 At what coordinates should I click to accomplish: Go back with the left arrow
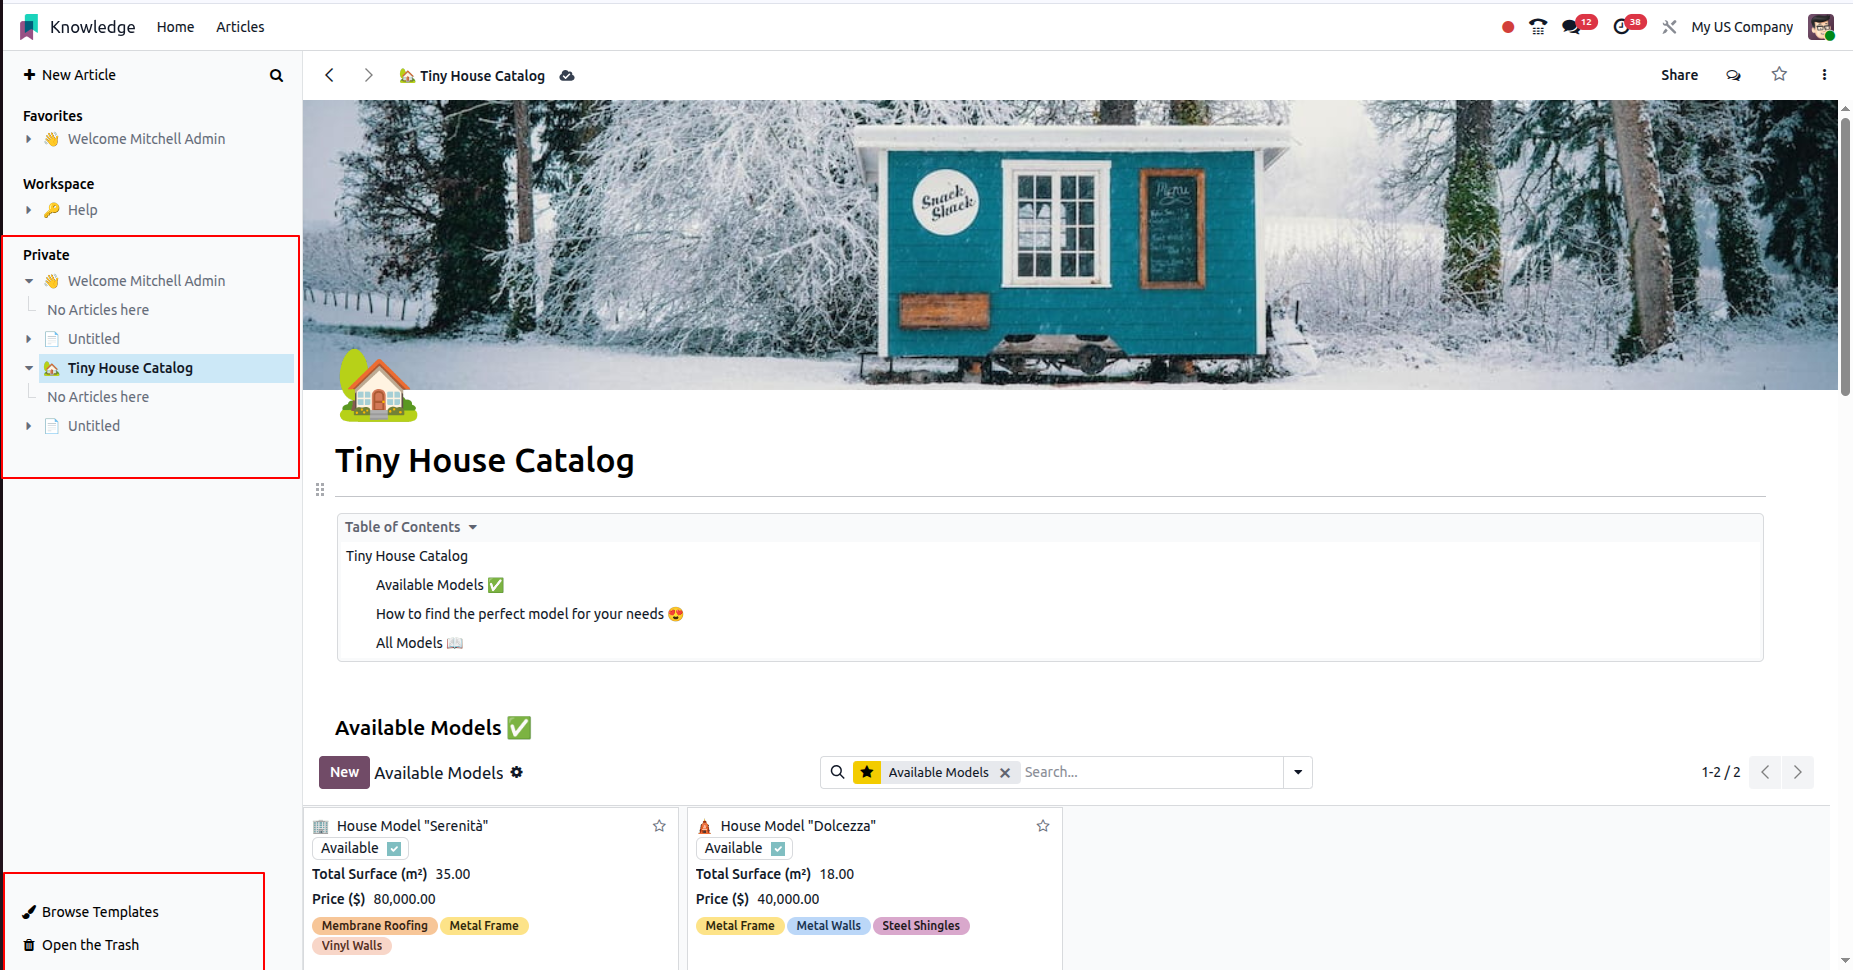point(329,75)
